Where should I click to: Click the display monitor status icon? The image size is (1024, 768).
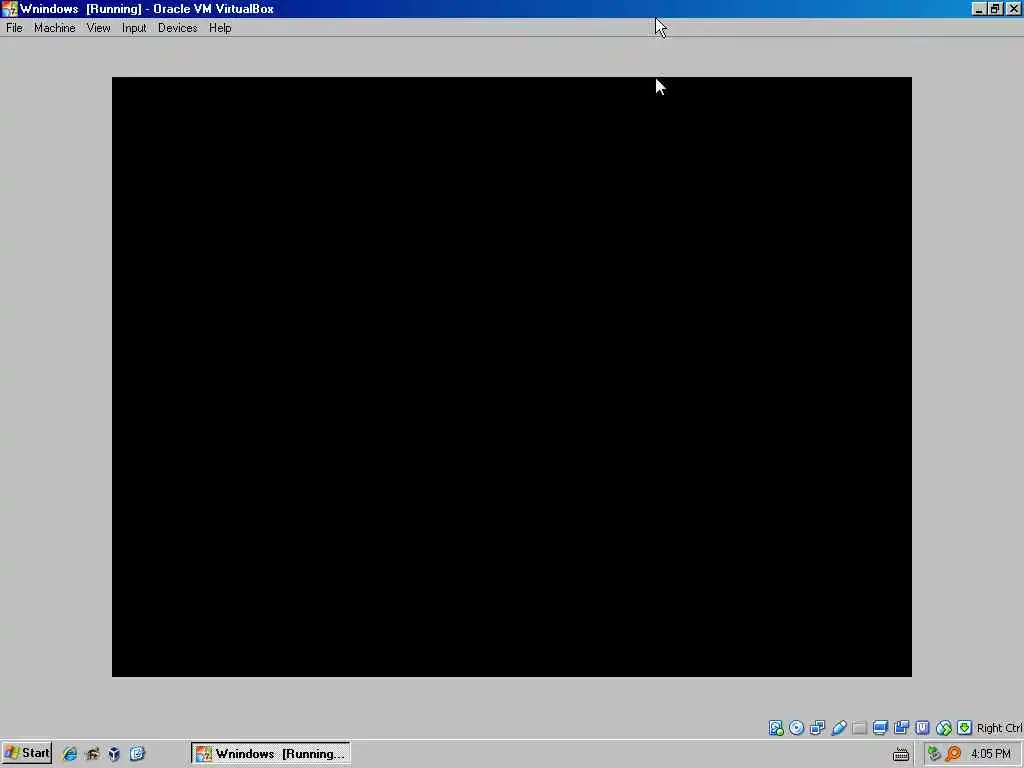click(880, 728)
